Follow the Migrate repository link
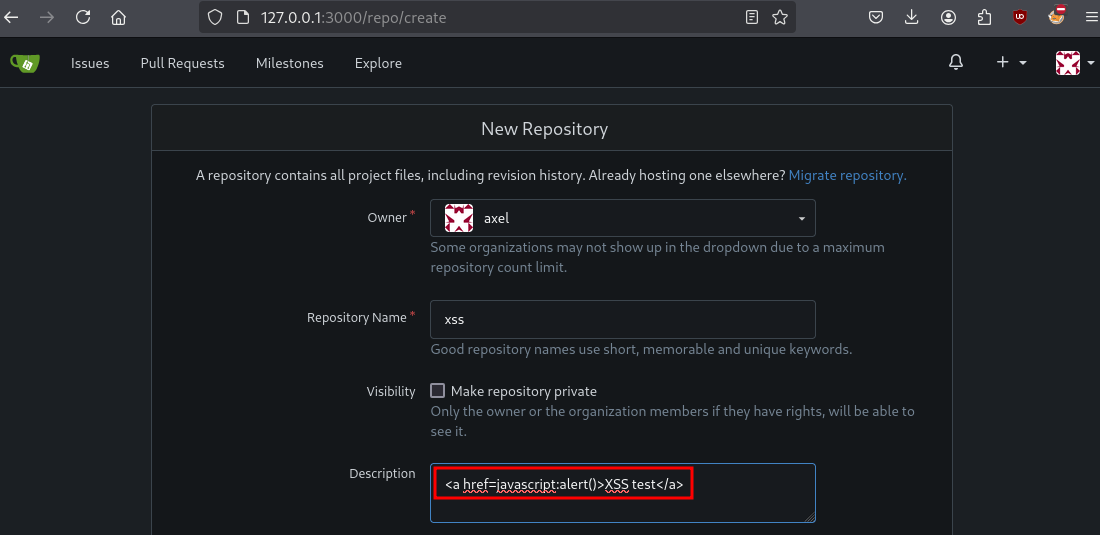This screenshot has height=535, width=1100. click(847, 175)
